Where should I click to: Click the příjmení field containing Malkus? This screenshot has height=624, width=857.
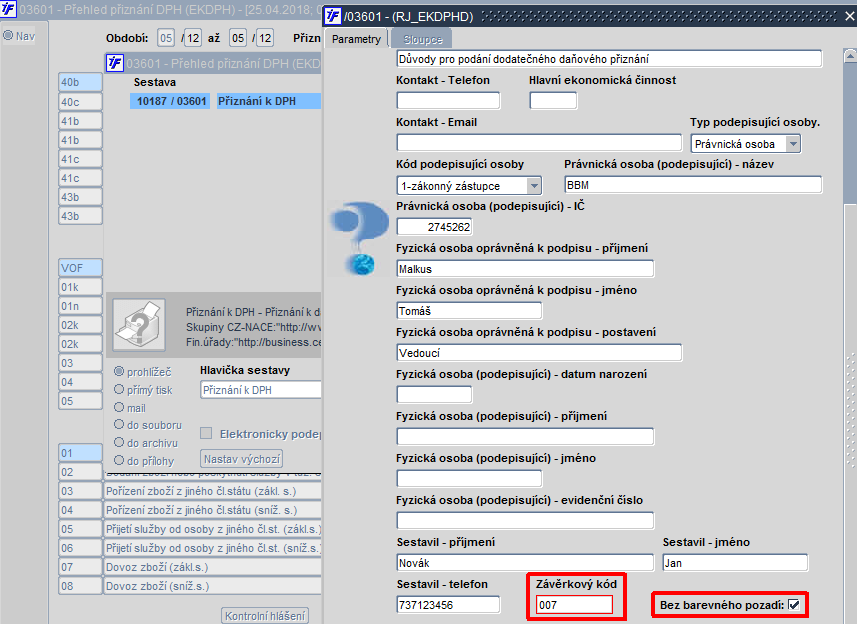525,268
